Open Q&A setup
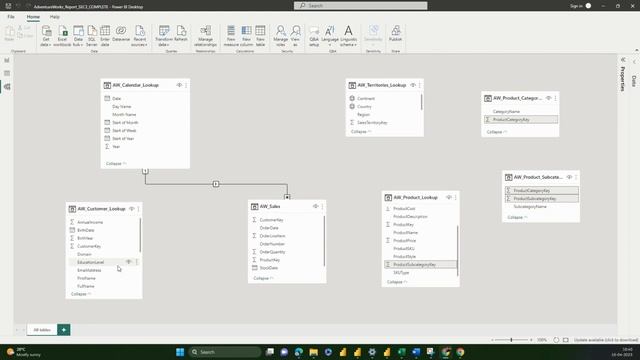The image size is (640, 360). pos(314,36)
